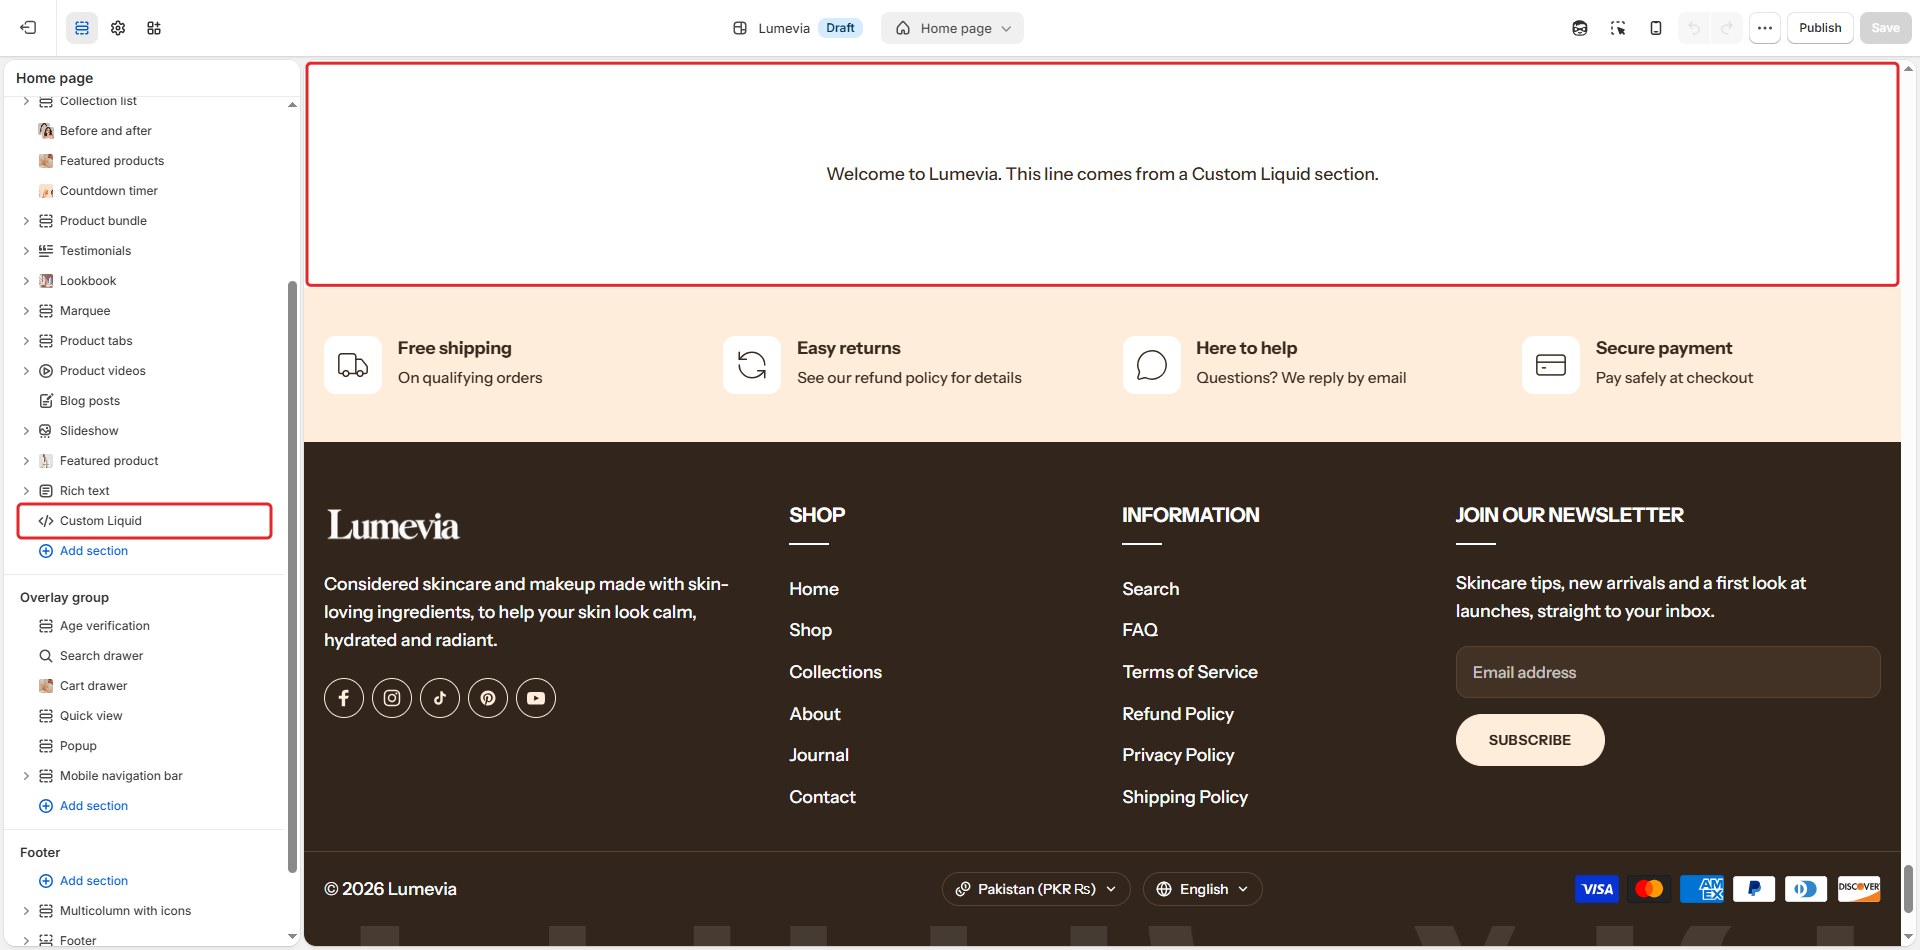Toggle the inspector selection icon

tap(1618, 28)
